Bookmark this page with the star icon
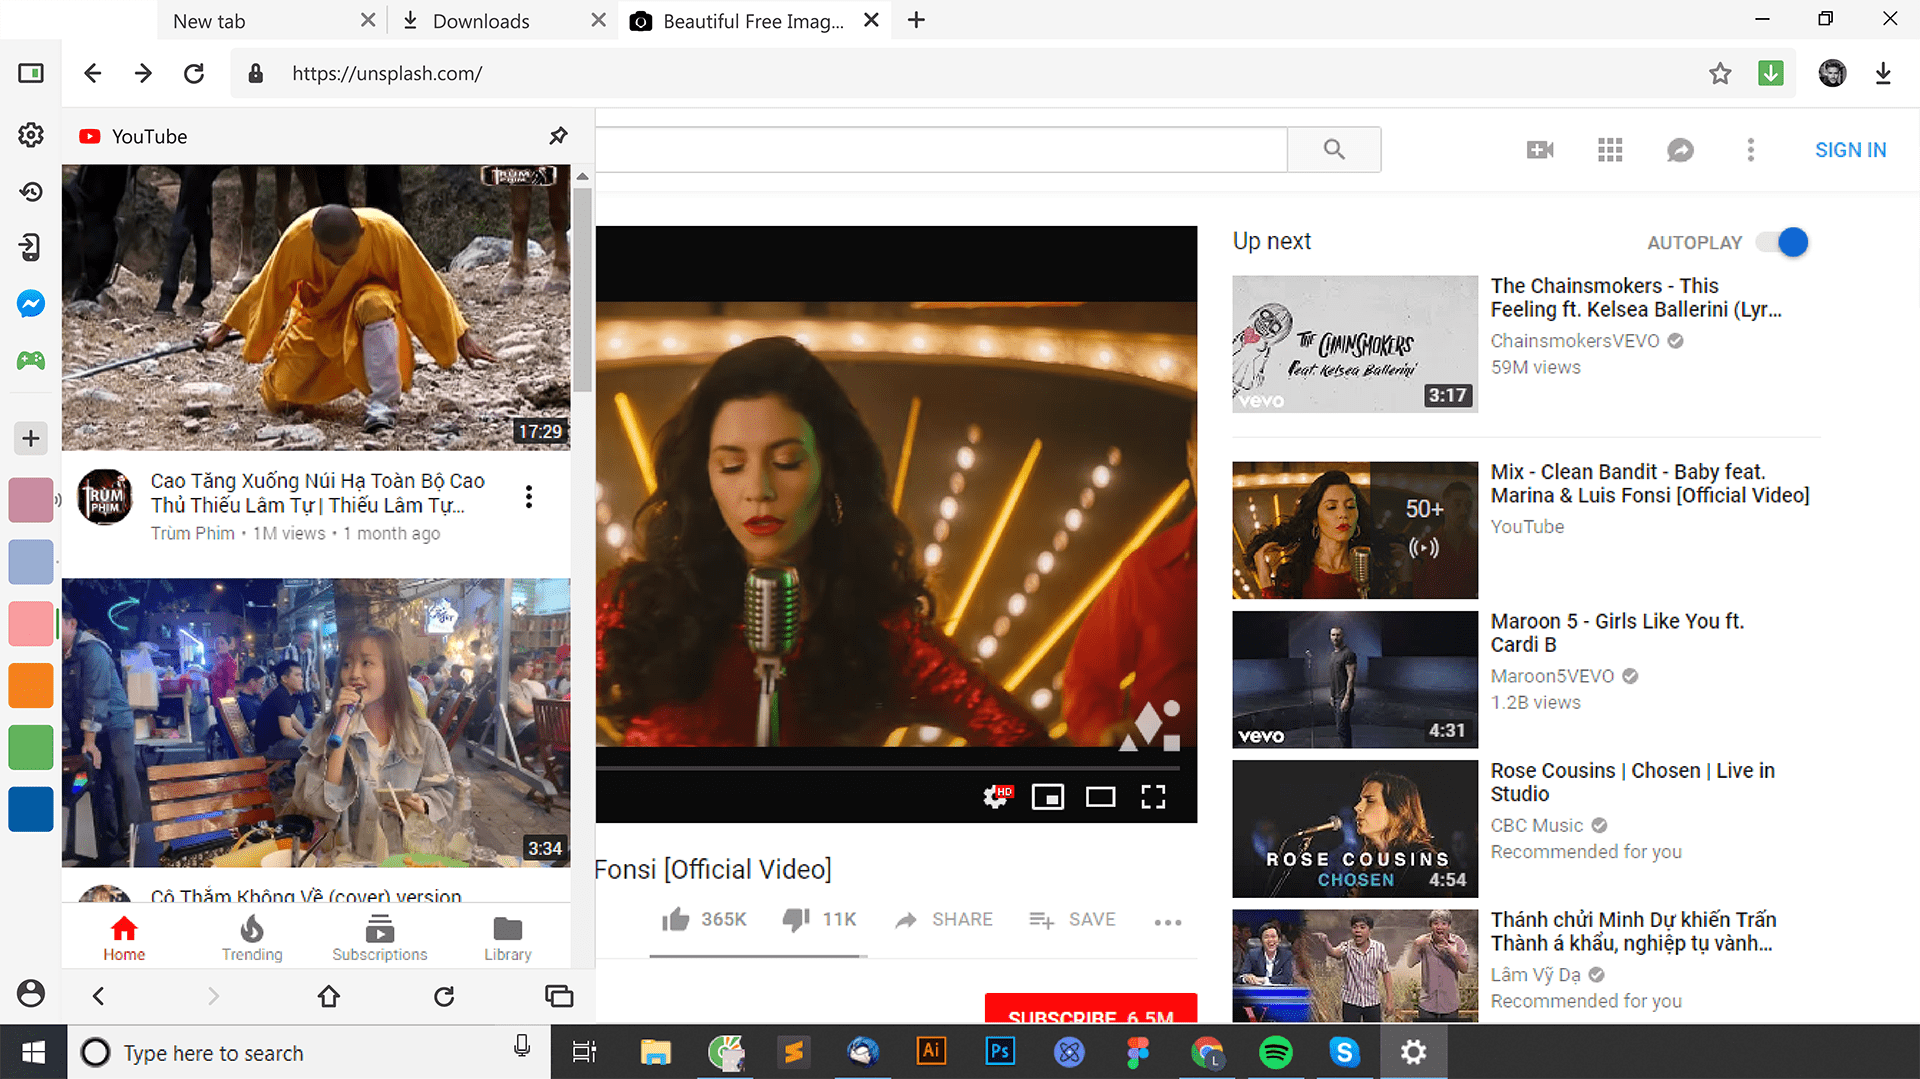This screenshot has width=1920, height=1079. pos(1720,73)
